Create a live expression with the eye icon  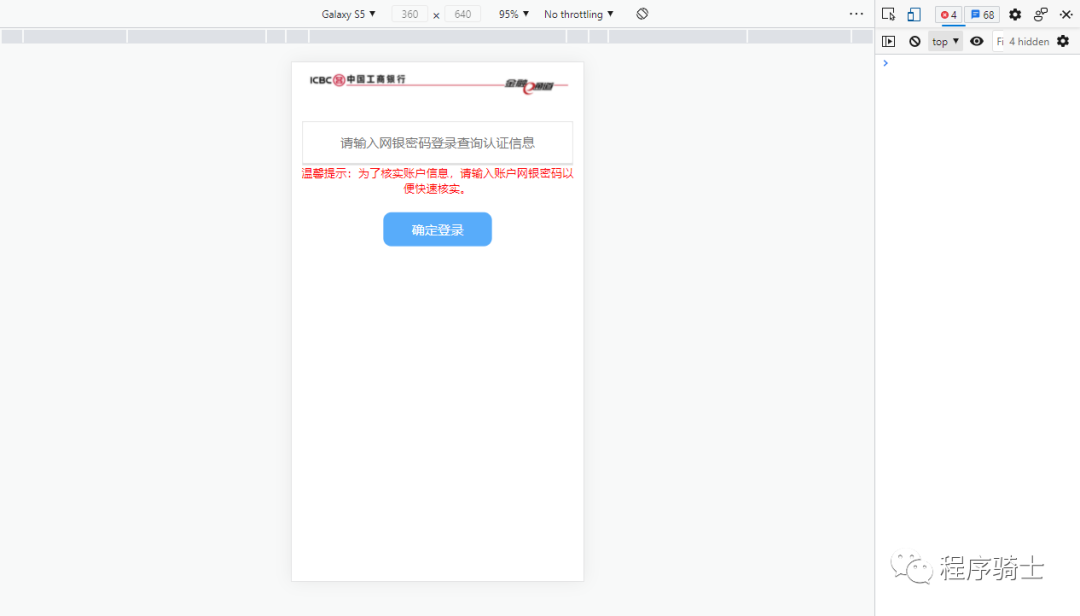click(976, 41)
